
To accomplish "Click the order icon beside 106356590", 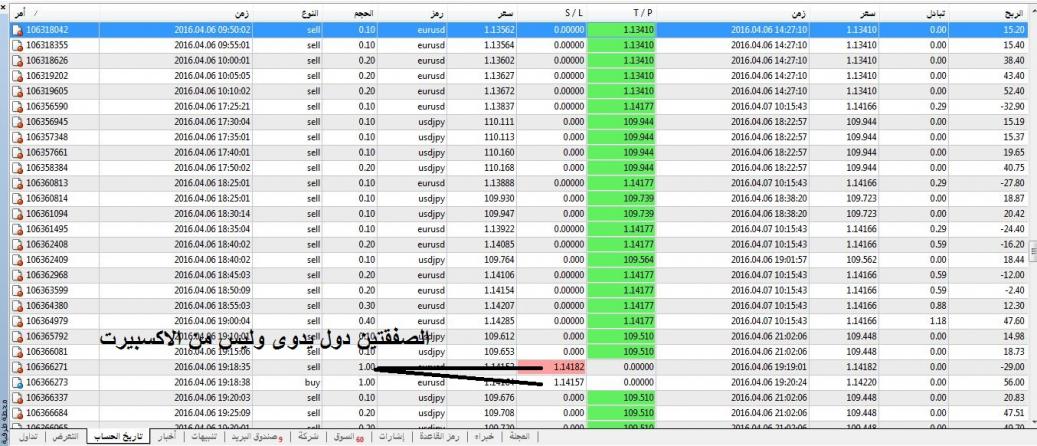I will pyautogui.click(x=18, y=107).
